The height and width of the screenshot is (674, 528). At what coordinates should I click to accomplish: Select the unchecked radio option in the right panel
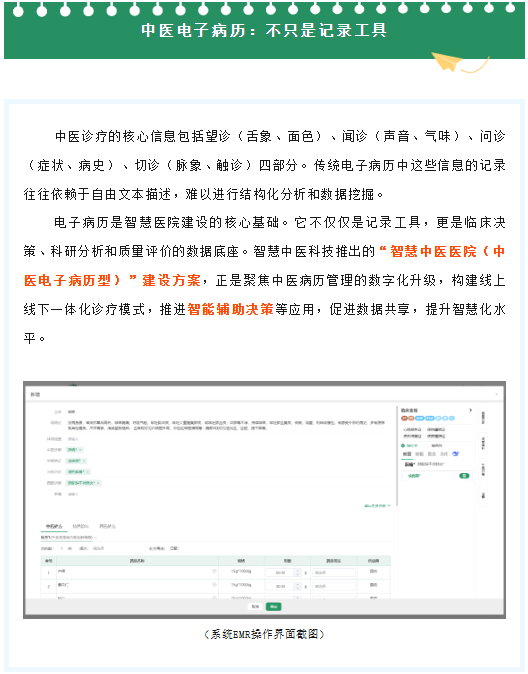(x=429, y=446)
